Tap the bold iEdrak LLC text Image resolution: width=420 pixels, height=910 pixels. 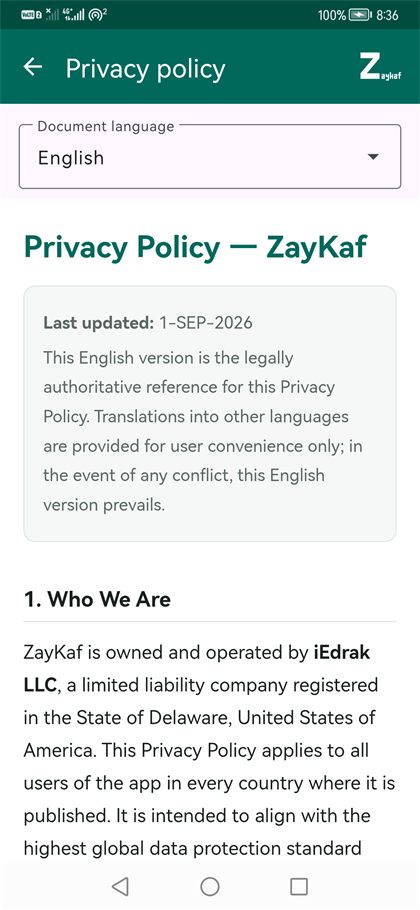coord(197,669)
